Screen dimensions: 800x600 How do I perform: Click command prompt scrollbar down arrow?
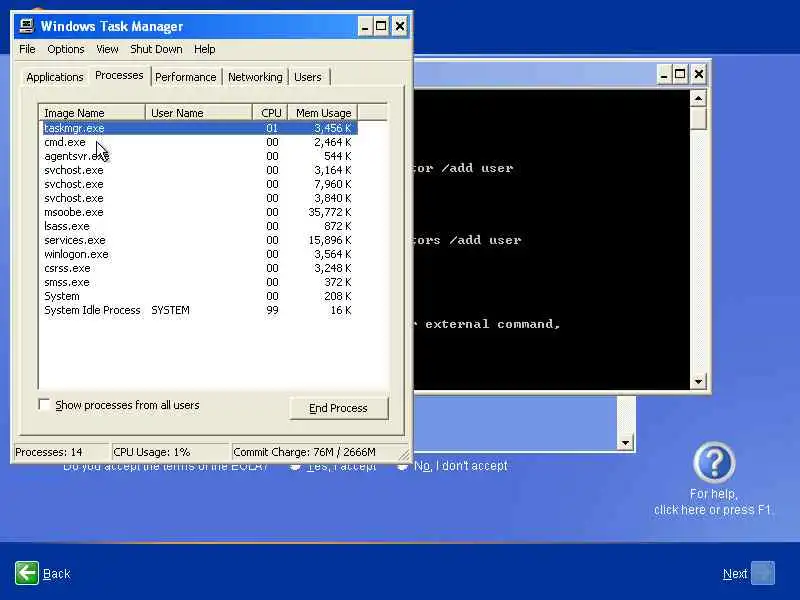[698, 381]
